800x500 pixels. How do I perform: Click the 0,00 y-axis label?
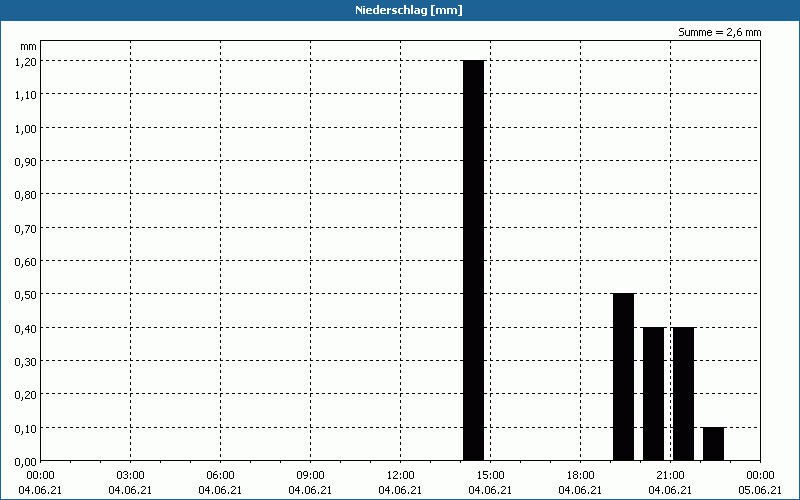[x=26, y=462]
